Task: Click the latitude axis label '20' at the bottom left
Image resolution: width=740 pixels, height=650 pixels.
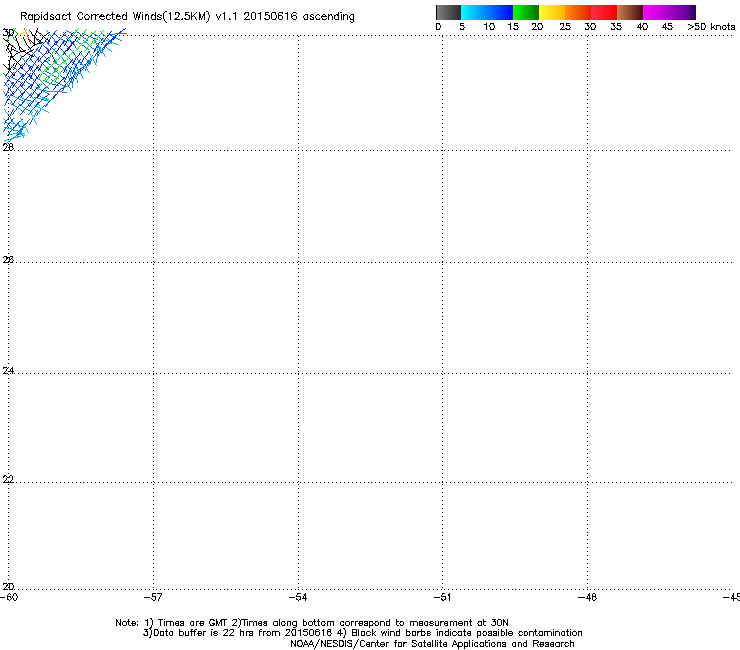Action: tap(8, 586)
